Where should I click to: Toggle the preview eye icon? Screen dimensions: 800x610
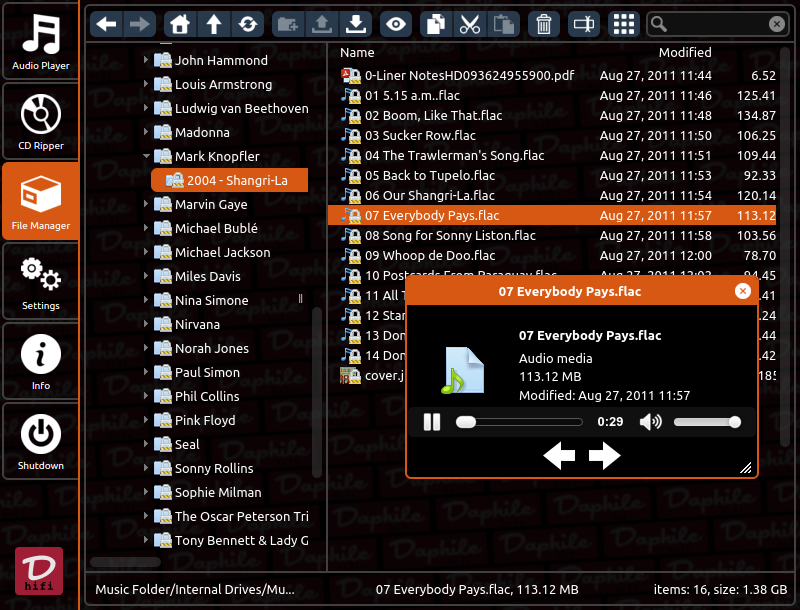pos(396,24)
